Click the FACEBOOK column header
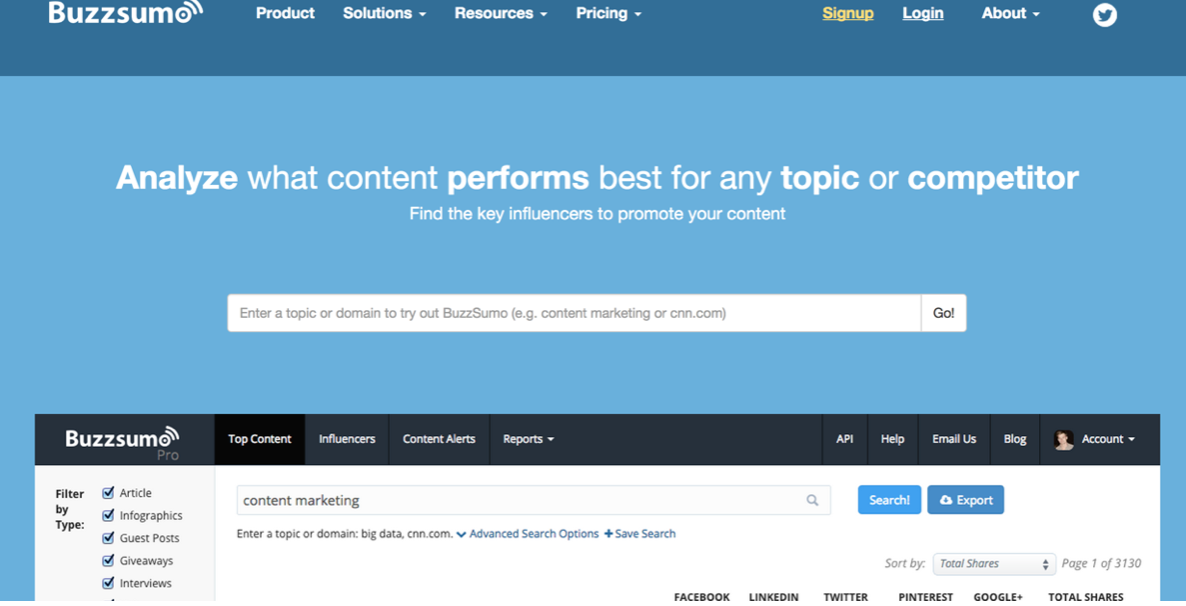Image resolution: width=1186 pixels, height=606 pixels. pos(702,597)
